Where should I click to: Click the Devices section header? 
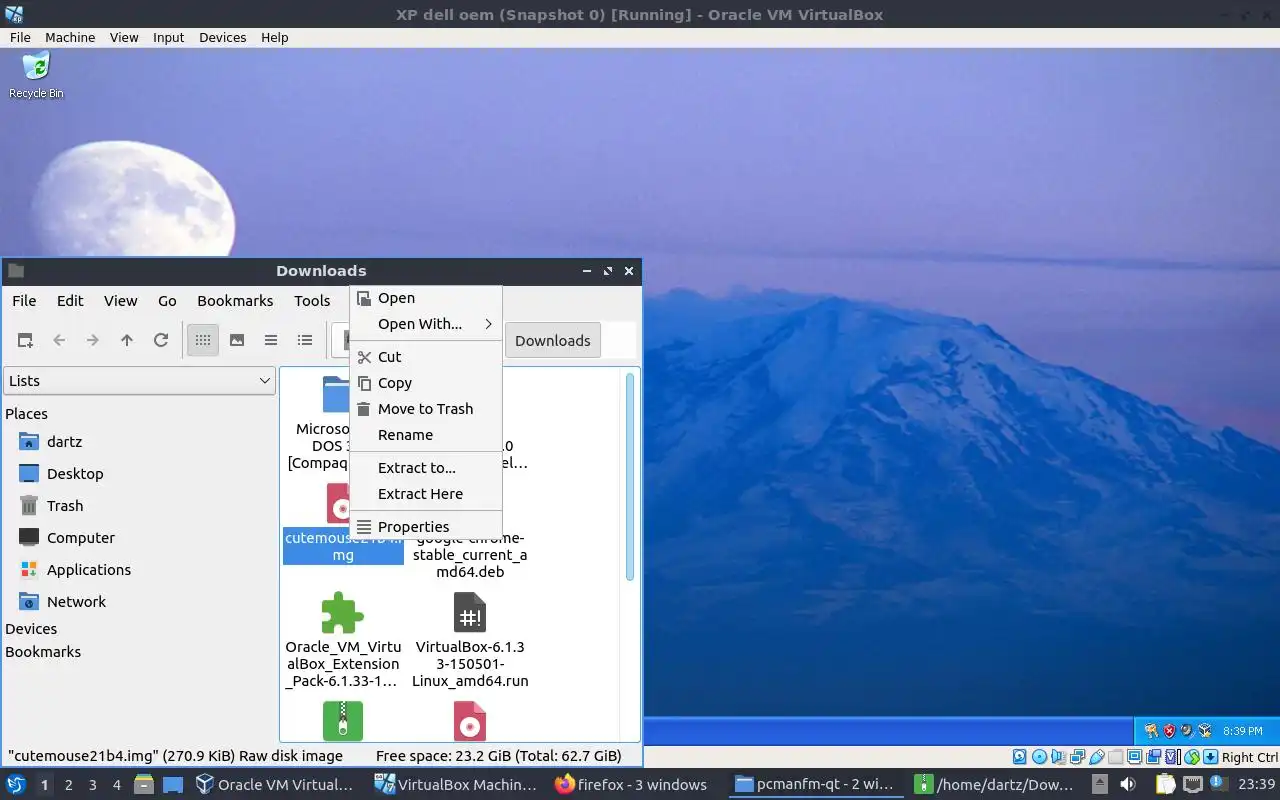(31, 629)
